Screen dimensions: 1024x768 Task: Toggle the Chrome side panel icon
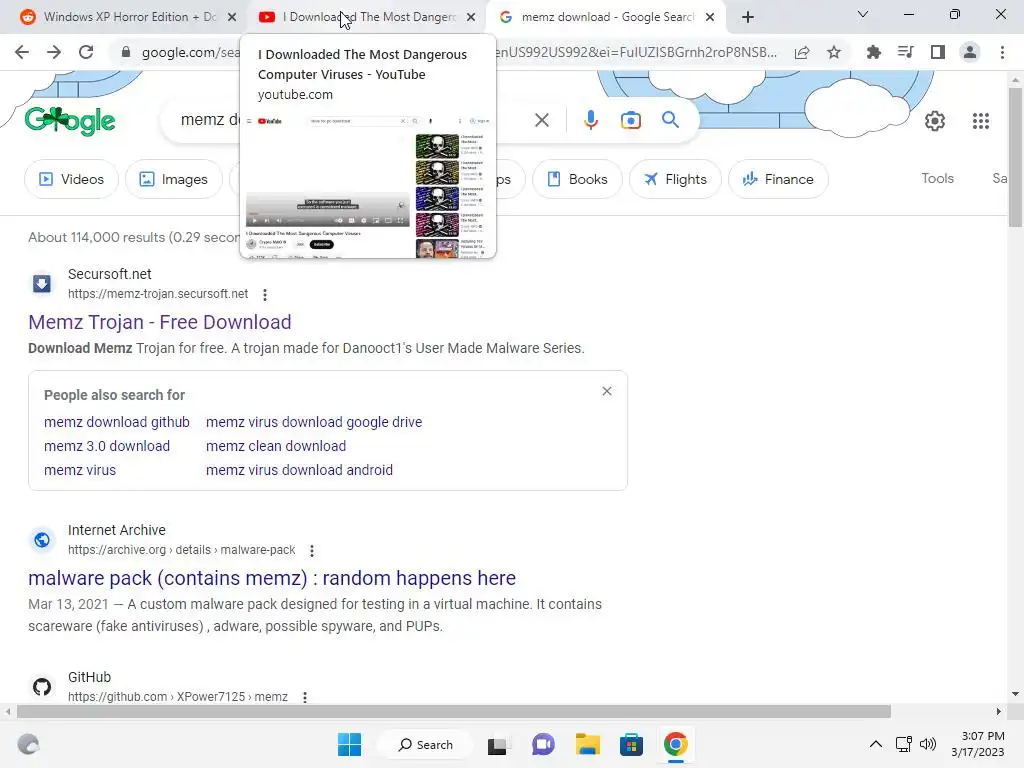(938, 52)
